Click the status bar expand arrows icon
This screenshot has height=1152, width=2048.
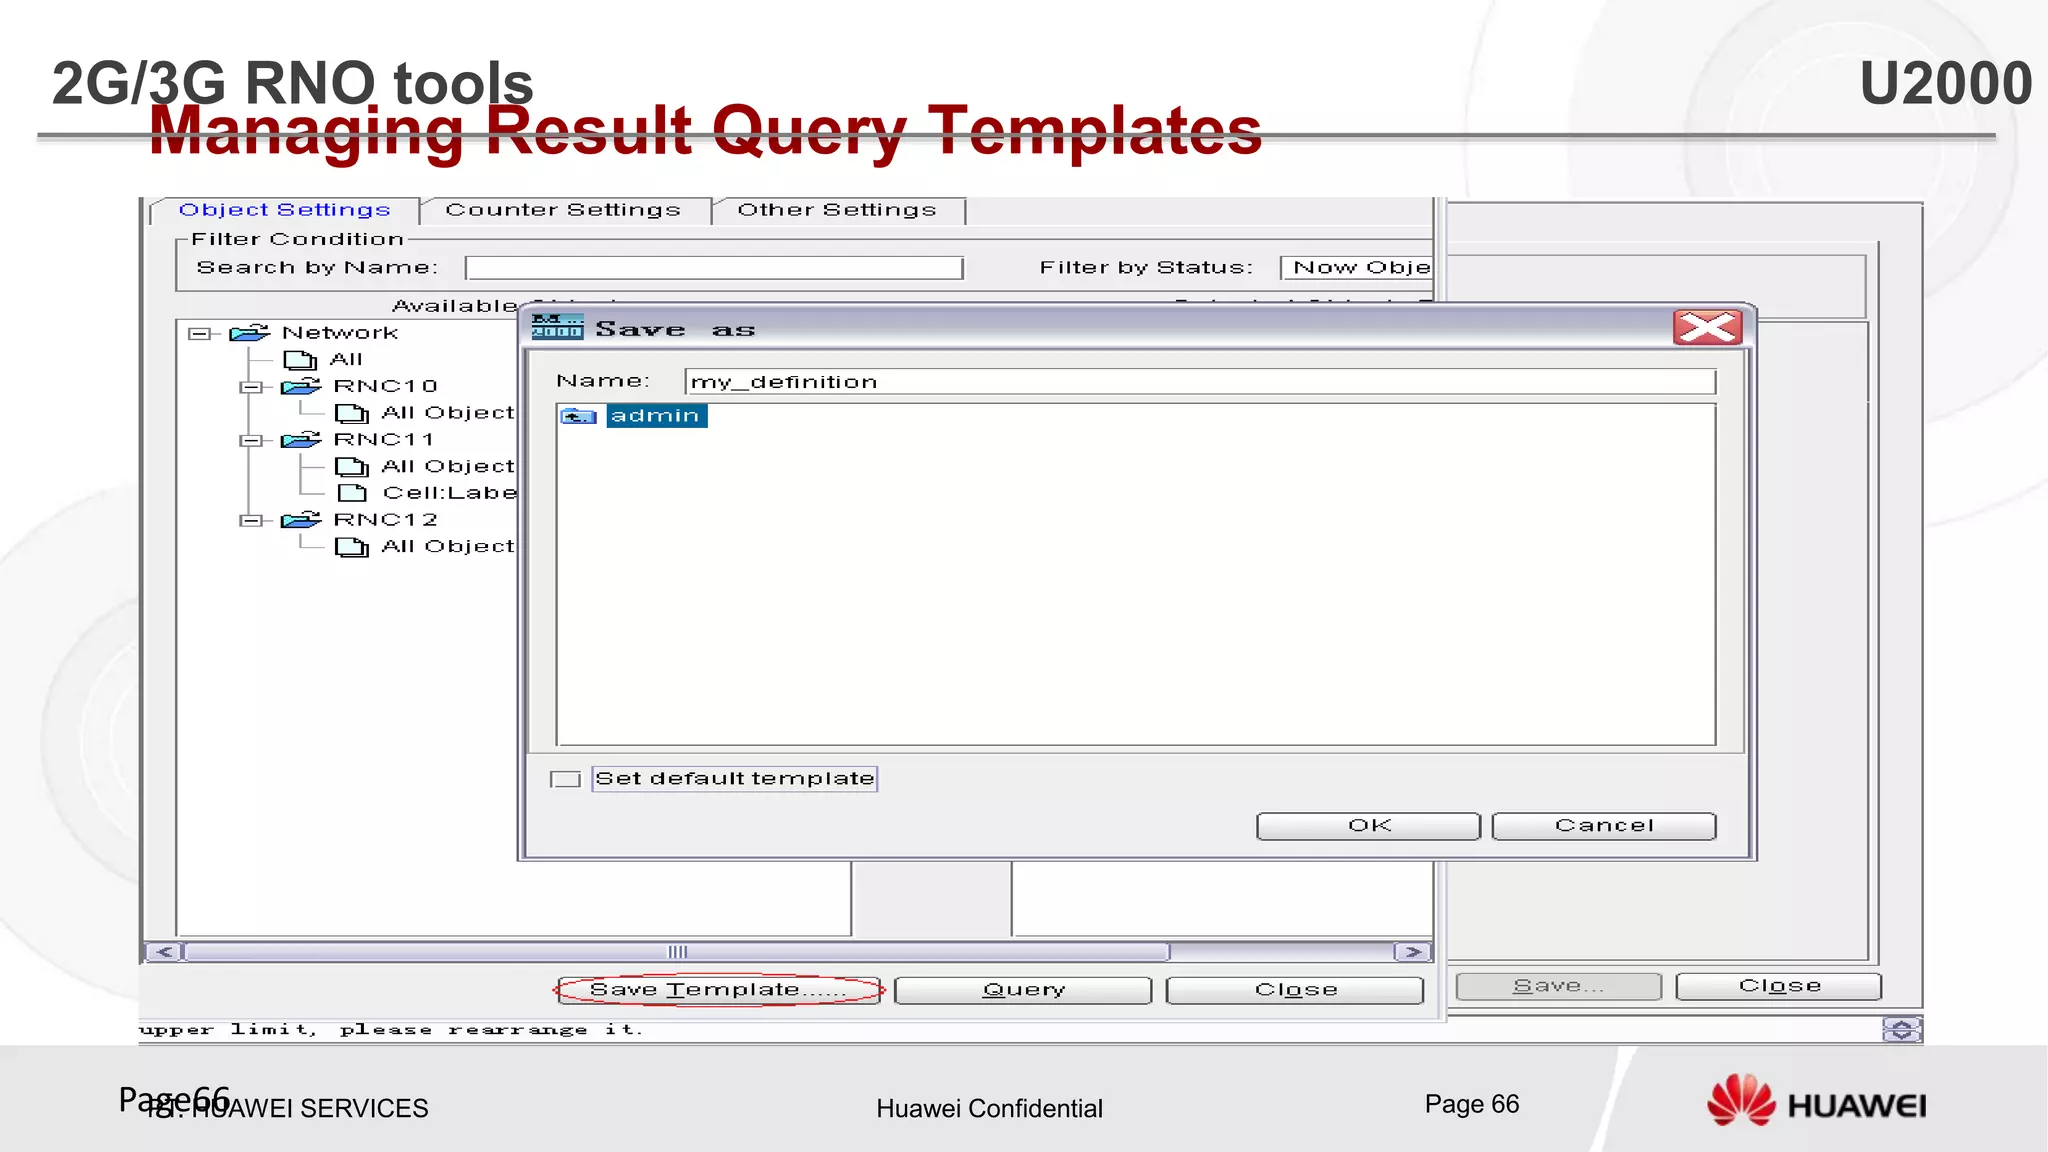(x=1902, y=1030)
